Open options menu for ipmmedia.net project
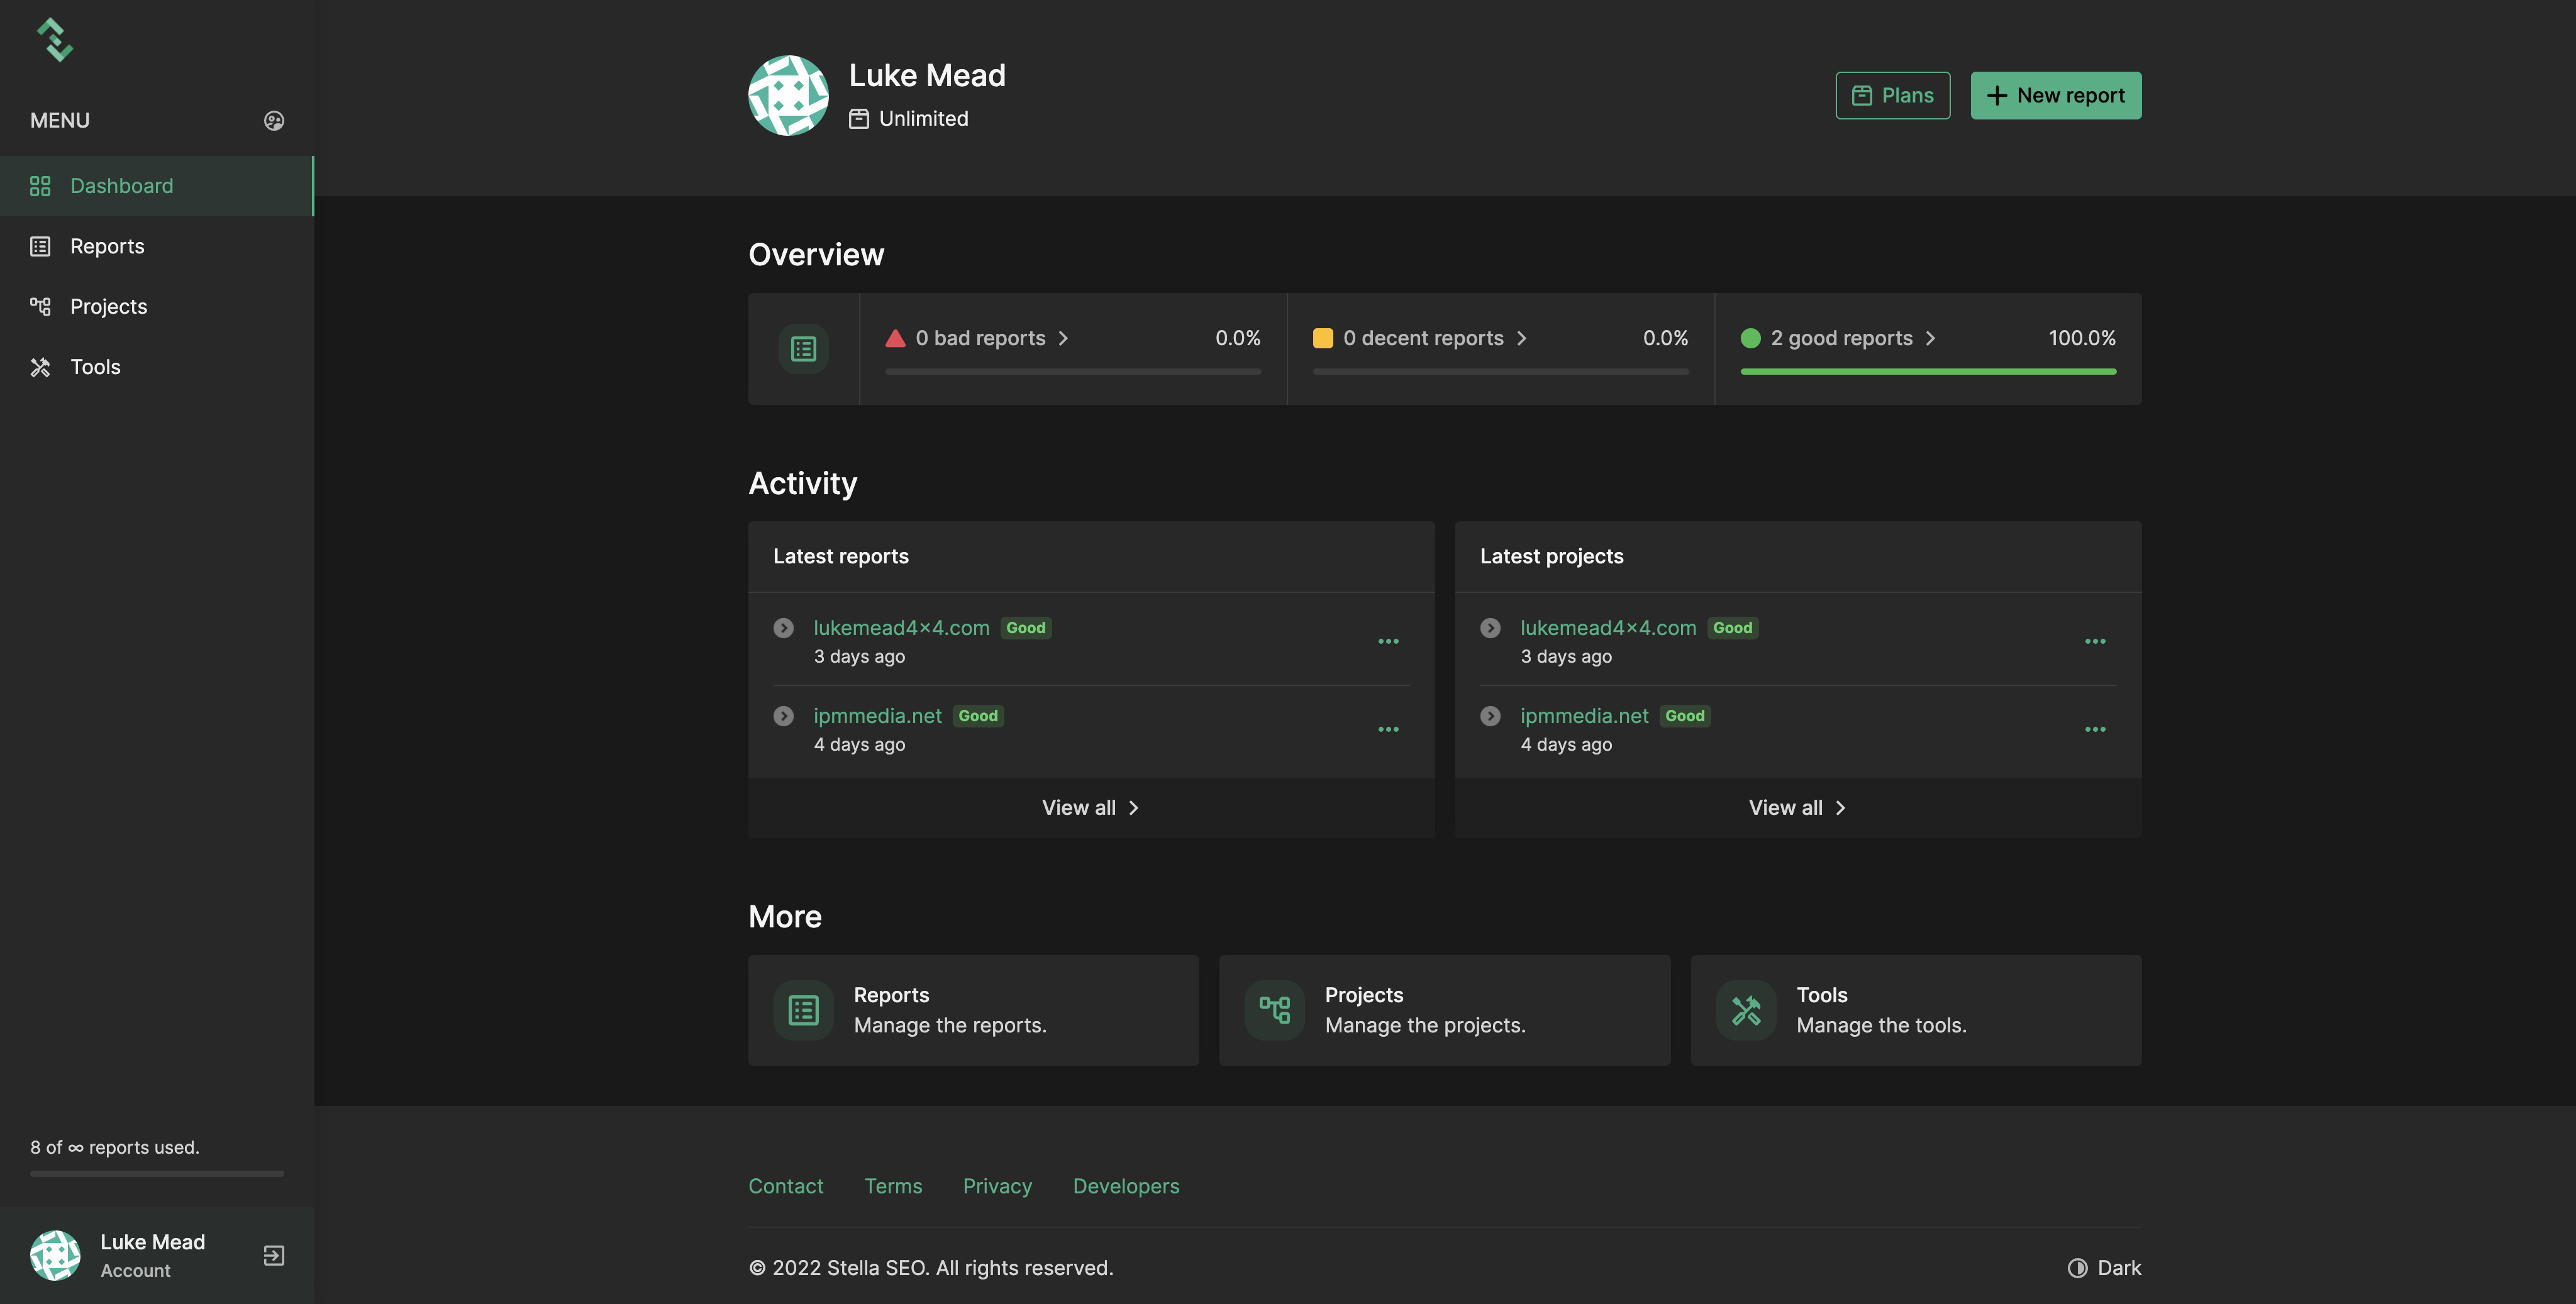 2095,729
